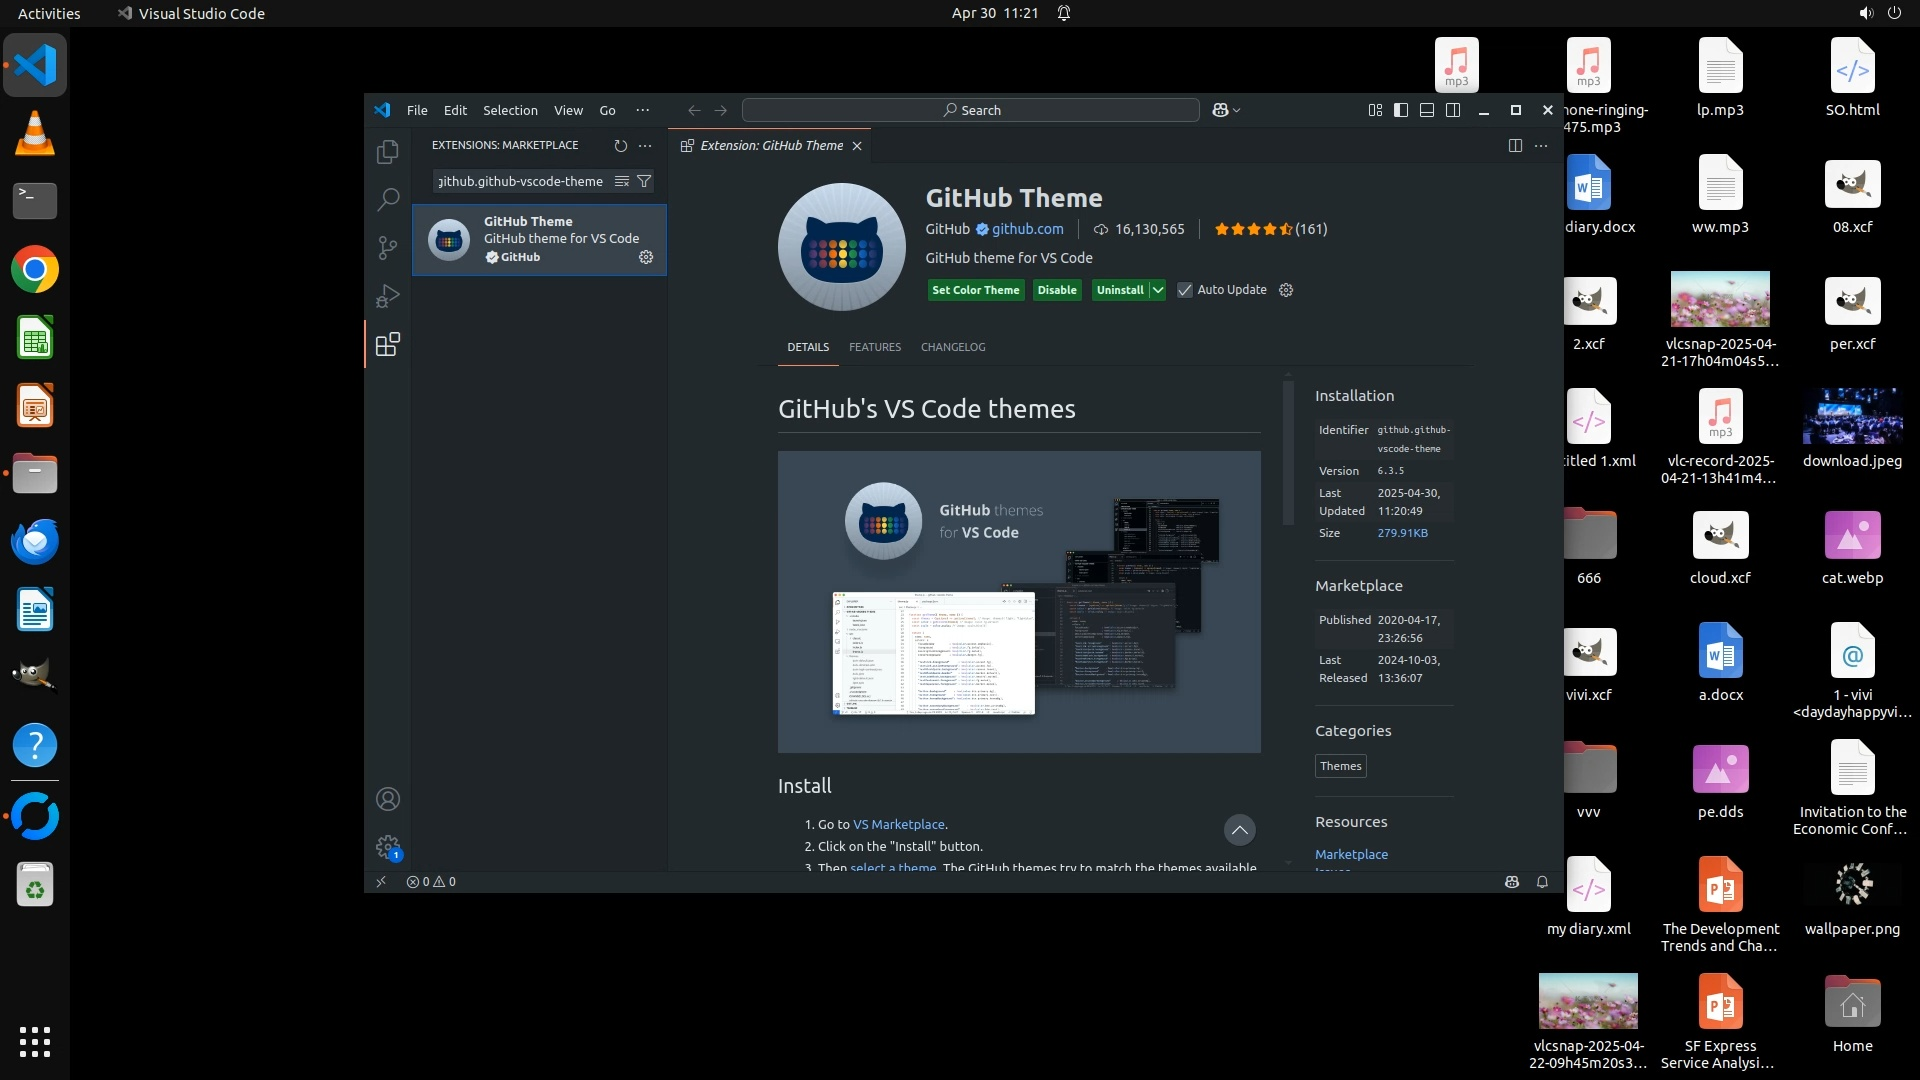Click the Filter Extensions funnel icon
Screen dimensions: 1920x1080
(x=644, y=181)
